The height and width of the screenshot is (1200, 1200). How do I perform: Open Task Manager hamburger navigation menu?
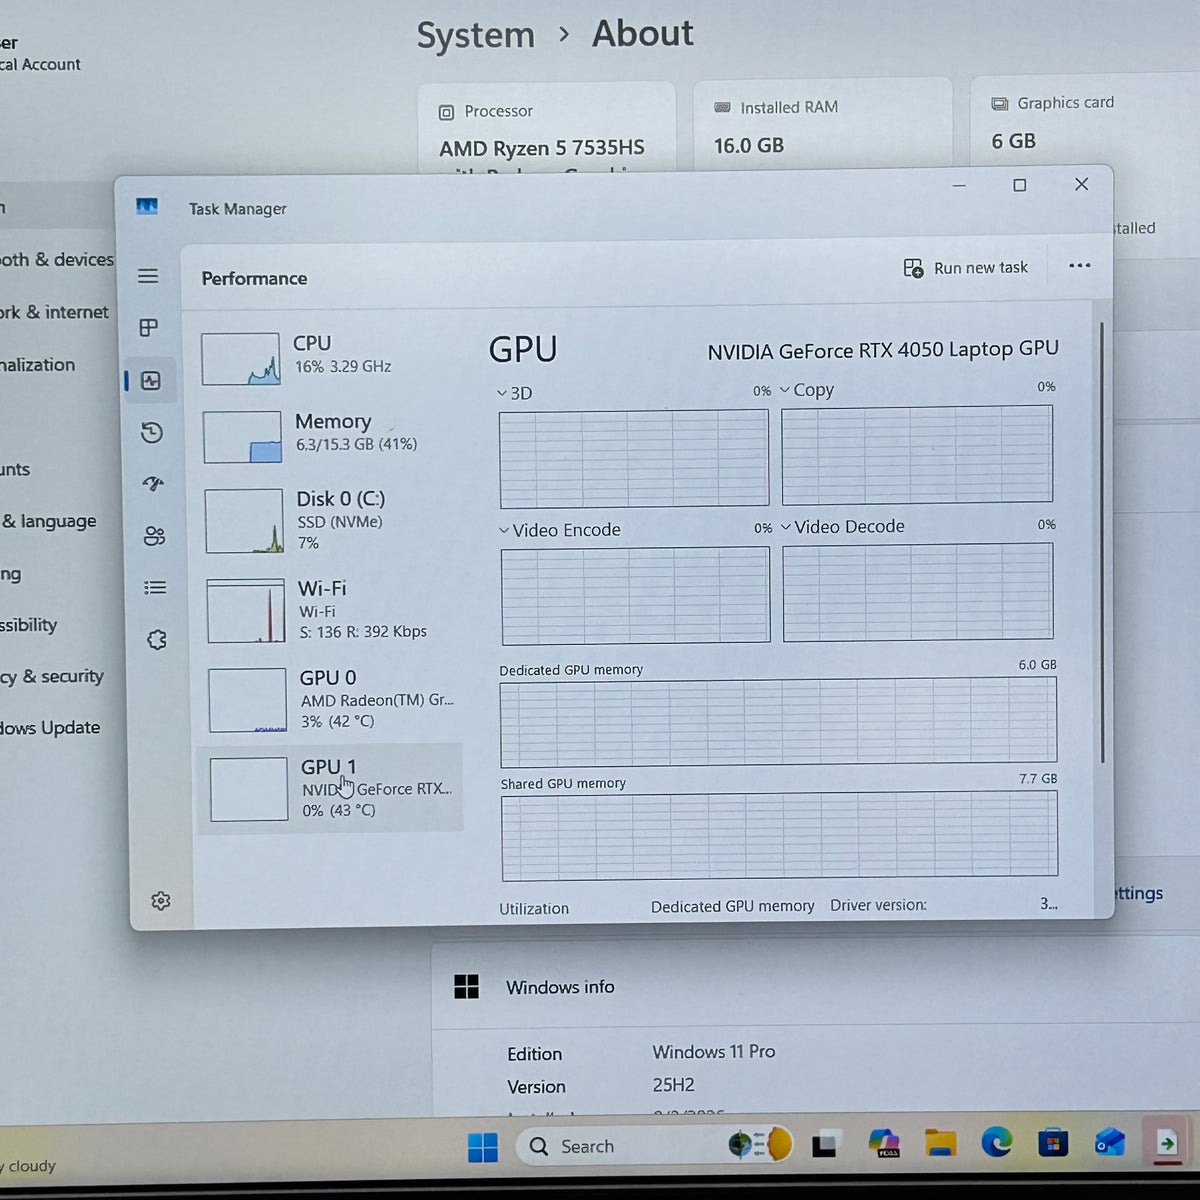tap(148, 276)
